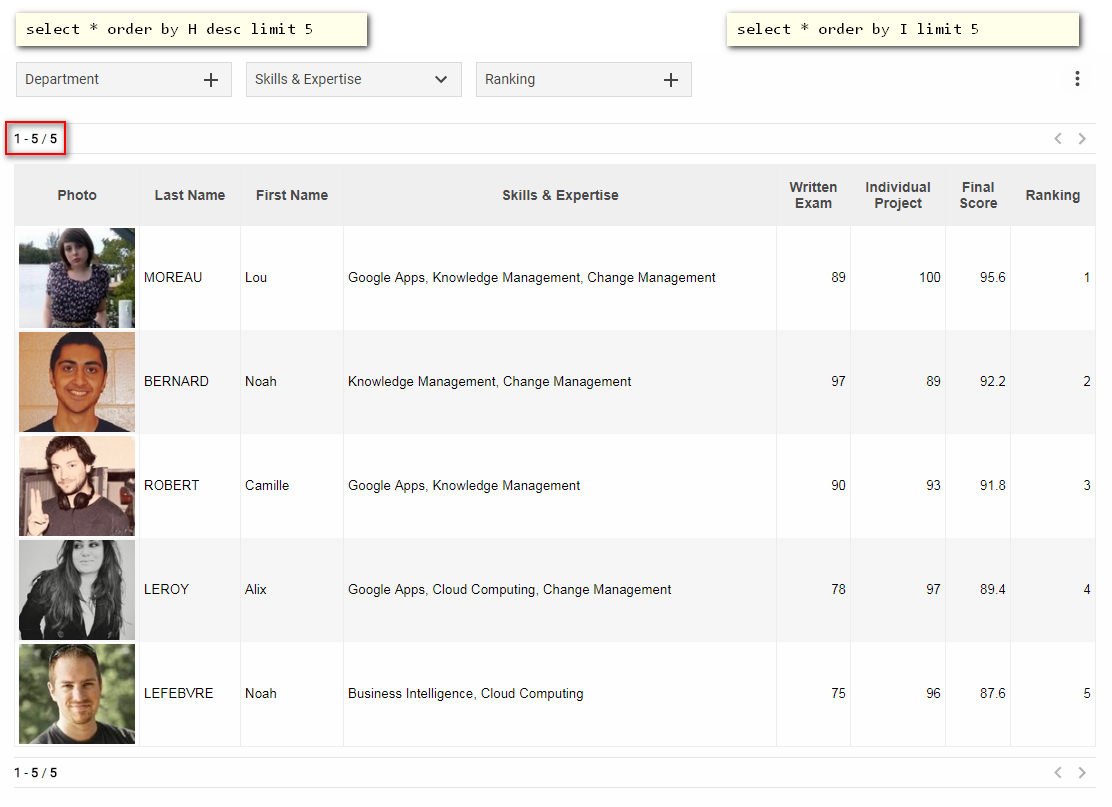Select Camille ROBERT's photo
The image size is (1112, 807).
[77, 486]
